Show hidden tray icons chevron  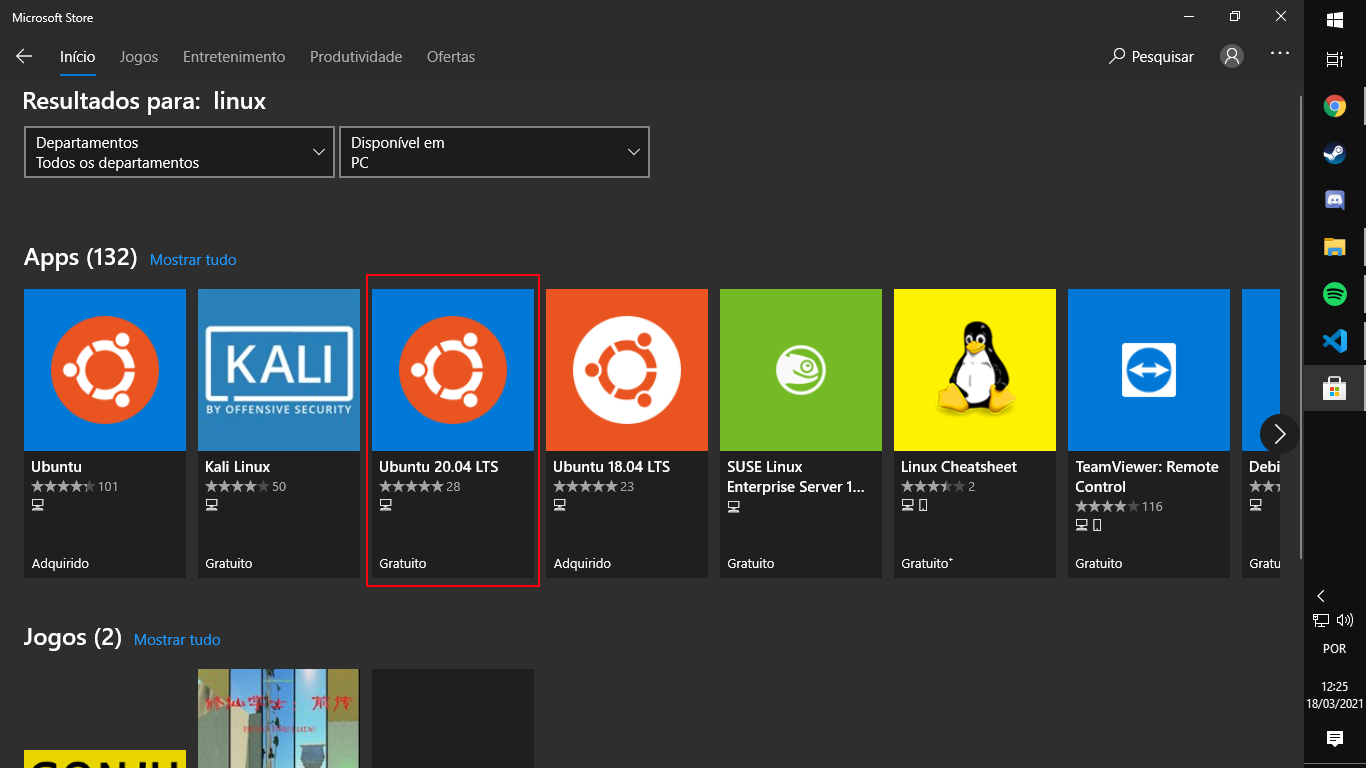click(x=1321, y=595)
